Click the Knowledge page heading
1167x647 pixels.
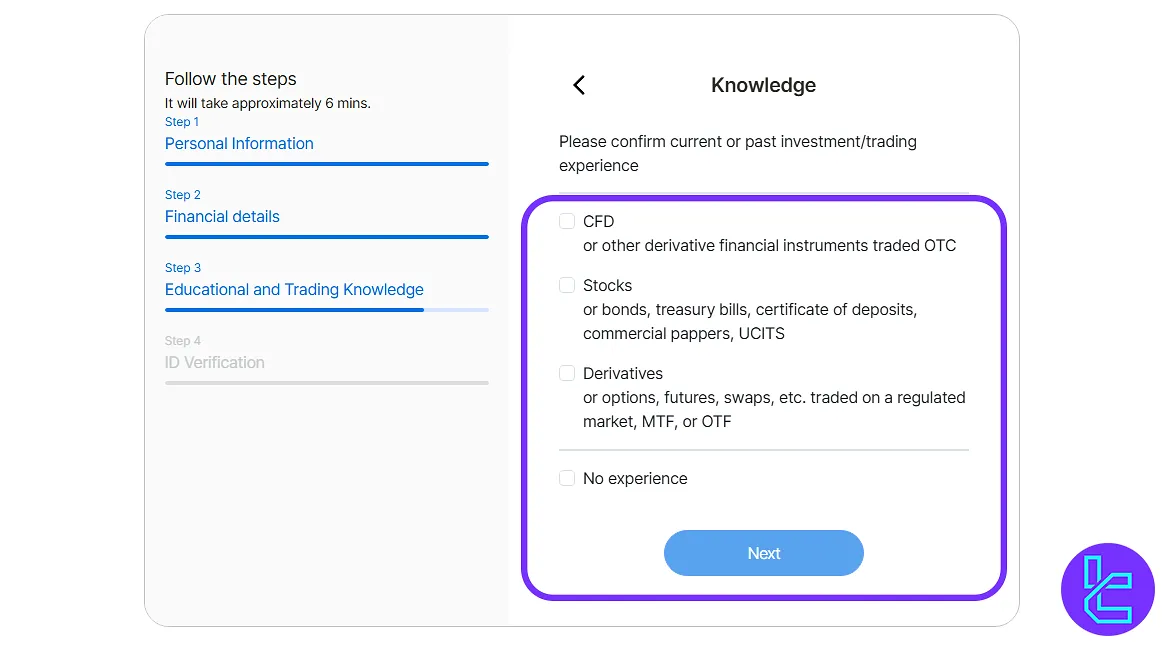(x=763, y=86)
